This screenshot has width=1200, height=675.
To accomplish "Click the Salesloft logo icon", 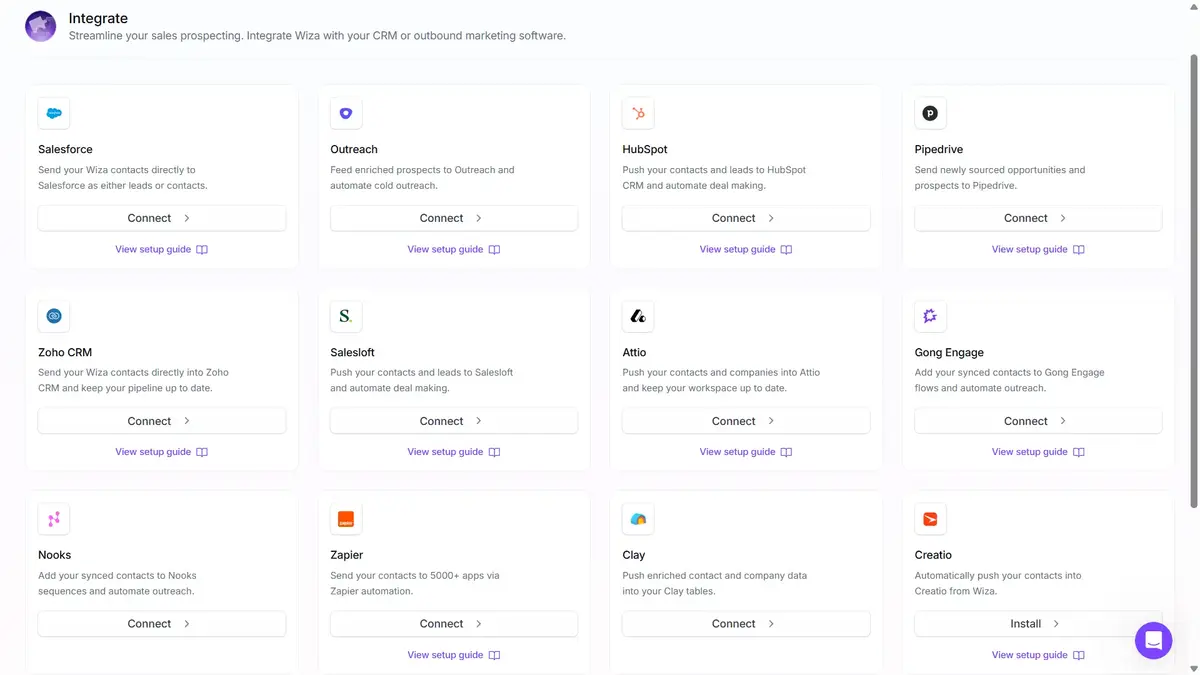I will point(346,316).
